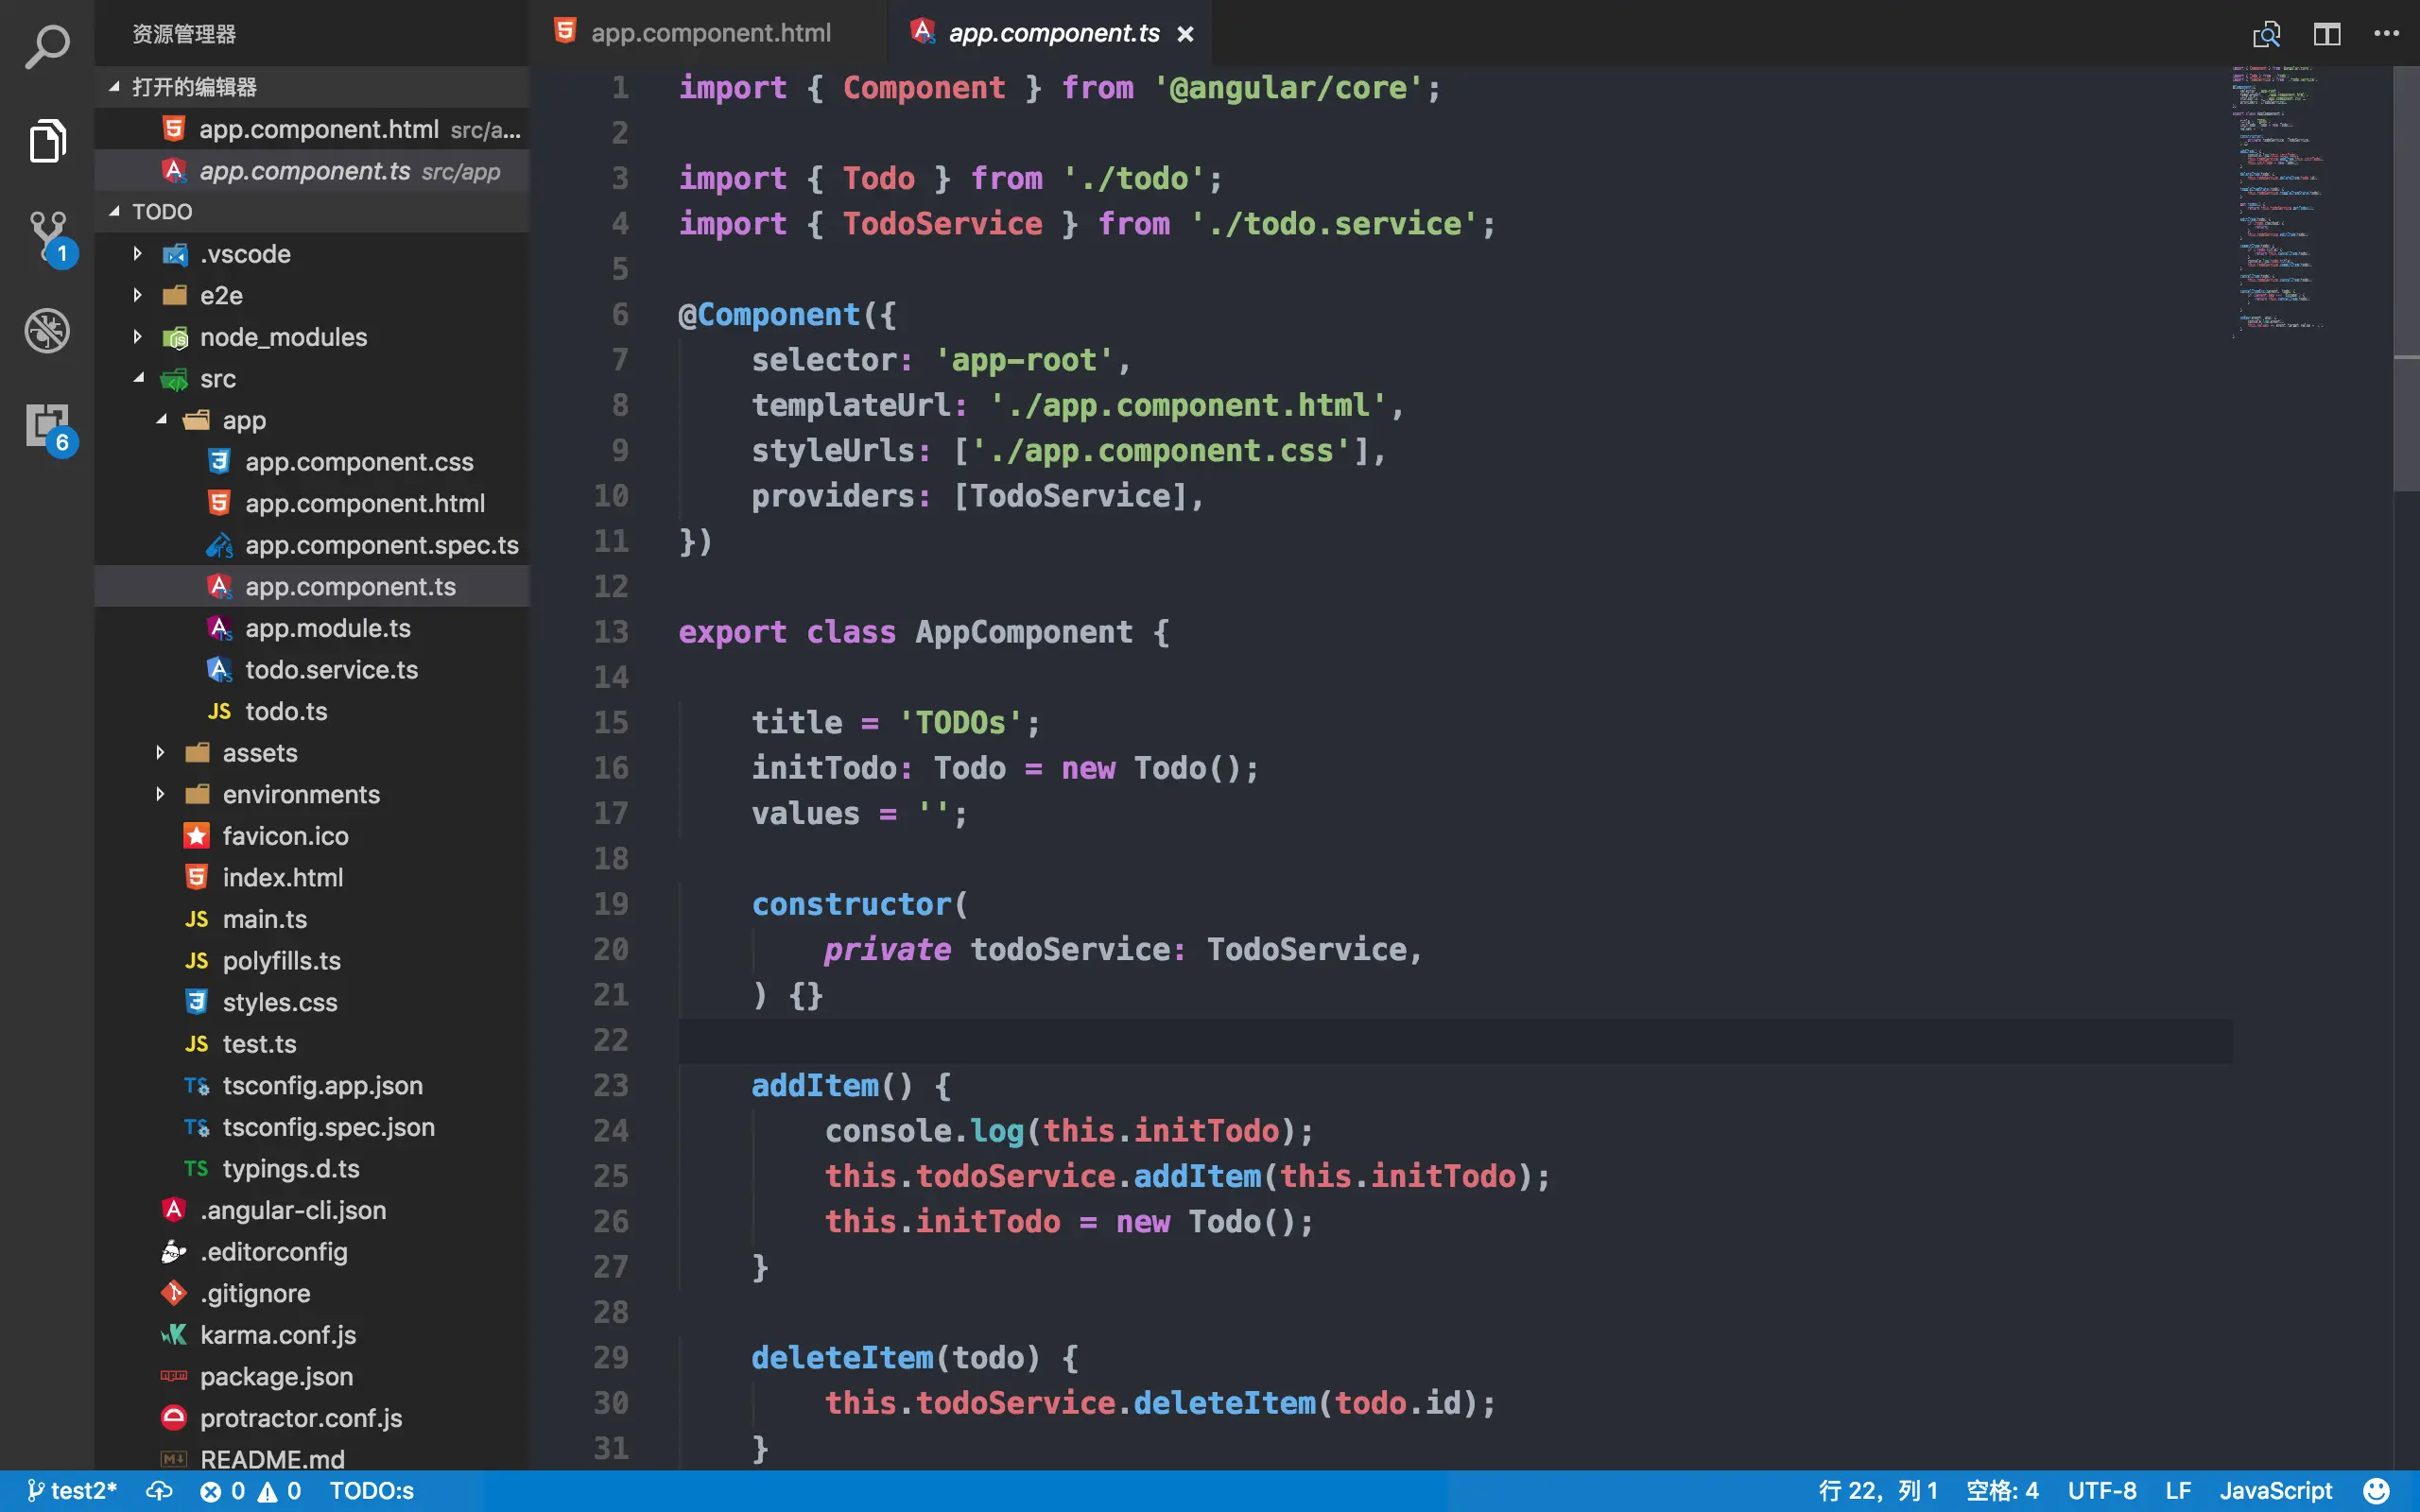Click the UTF-8 encoding indicator
Screen dimensions: 2420x1512
[x=2101, y=1490]
